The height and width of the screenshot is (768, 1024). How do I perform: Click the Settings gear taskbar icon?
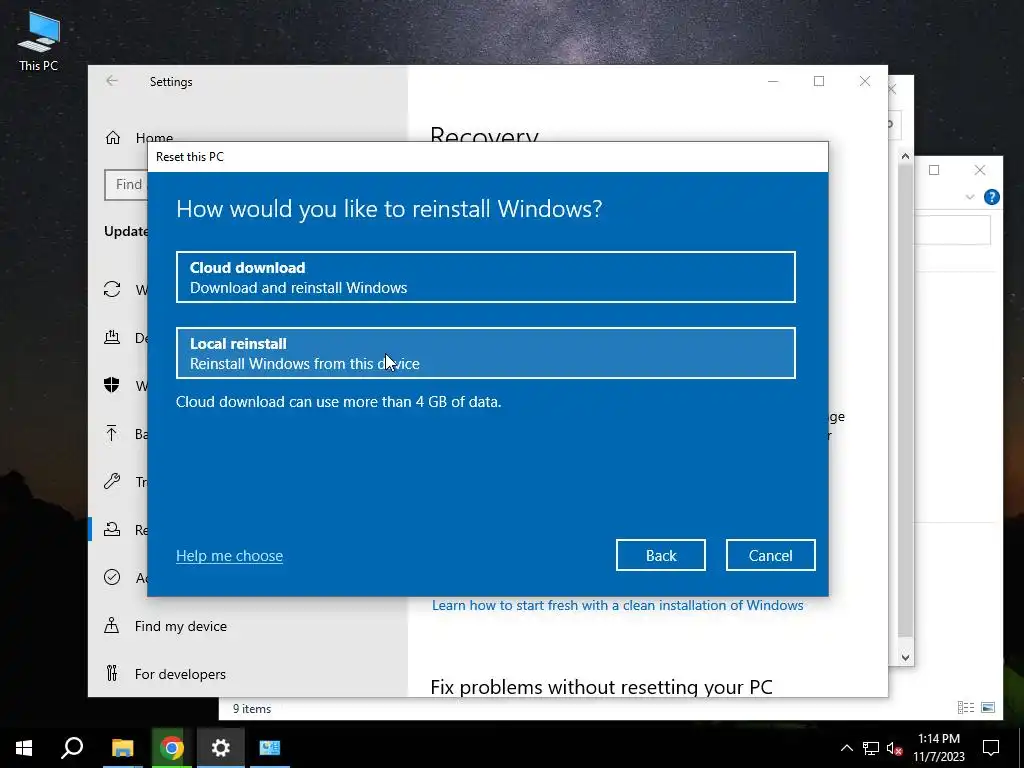point(221,748)
